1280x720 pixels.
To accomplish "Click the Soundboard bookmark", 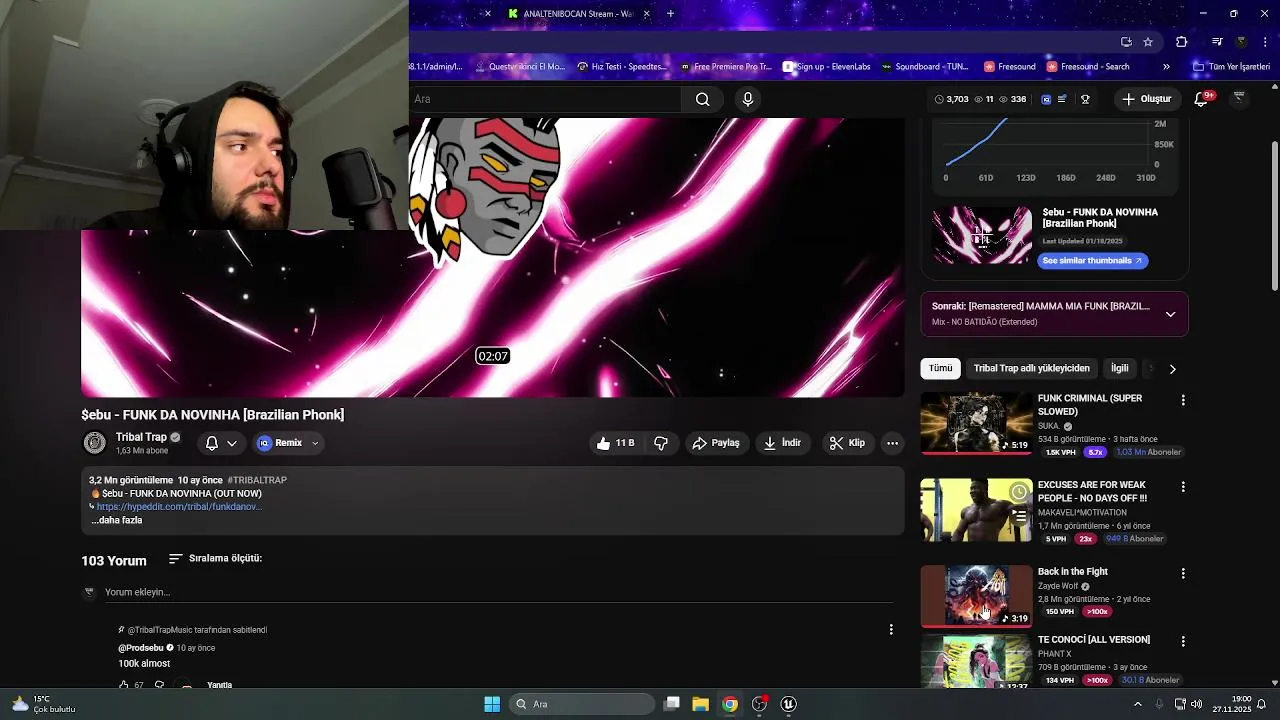I will (924, 67).
